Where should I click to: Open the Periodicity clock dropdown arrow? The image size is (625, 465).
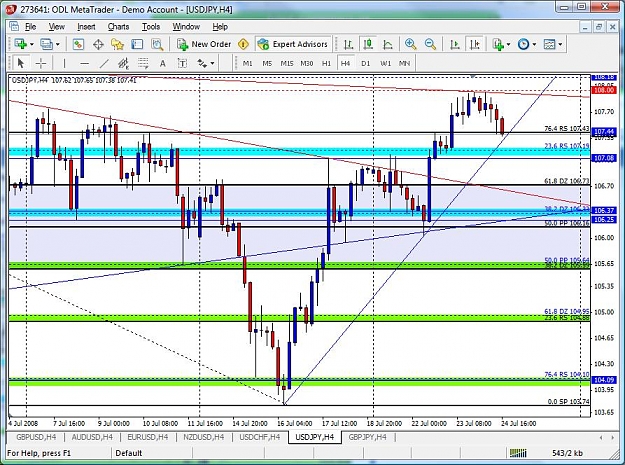click(x=534, y=44)
